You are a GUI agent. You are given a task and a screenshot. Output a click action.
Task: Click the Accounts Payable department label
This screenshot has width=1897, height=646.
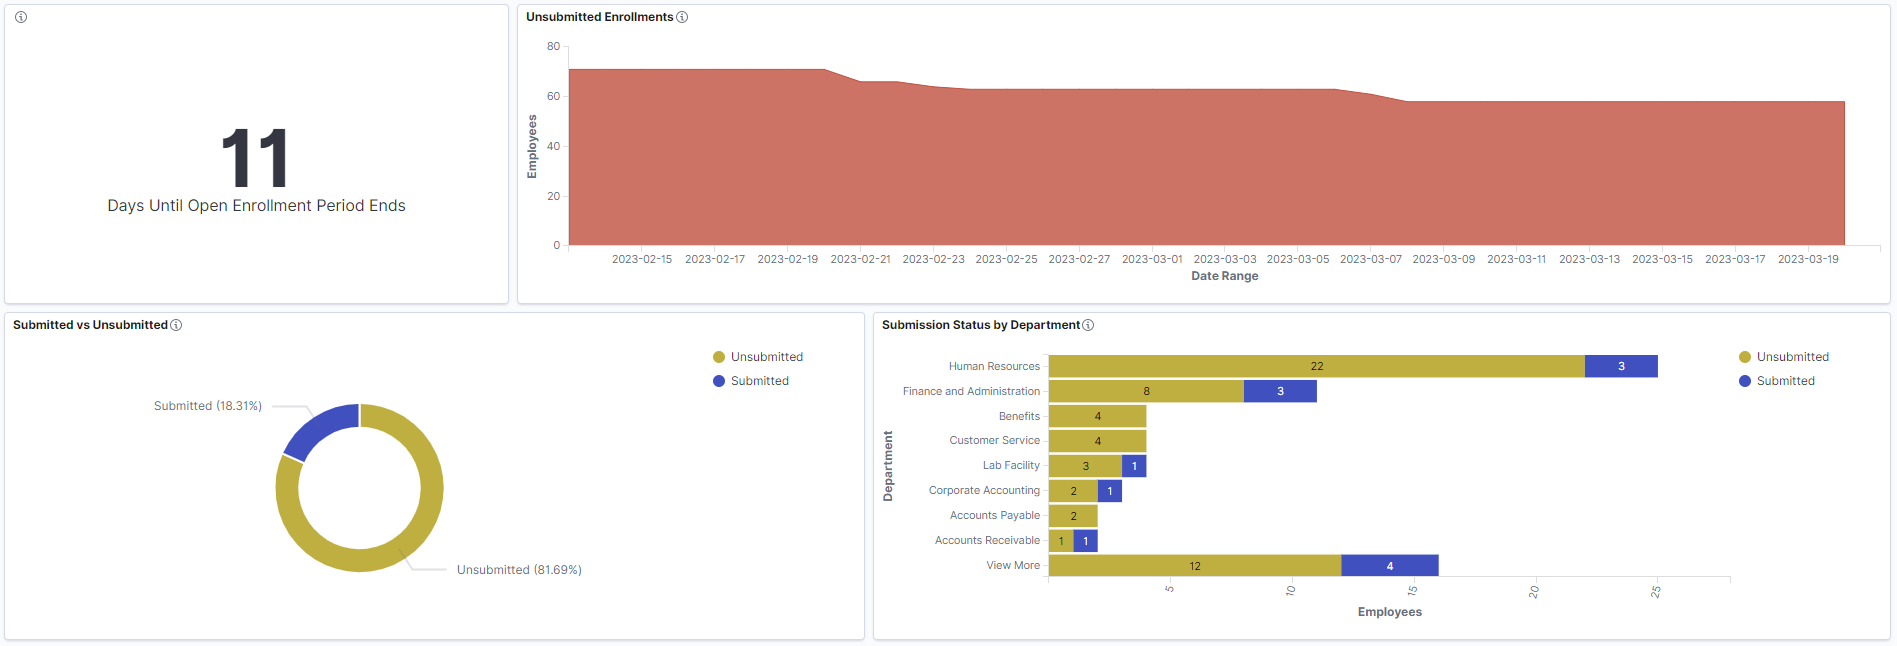pos(995,515)
